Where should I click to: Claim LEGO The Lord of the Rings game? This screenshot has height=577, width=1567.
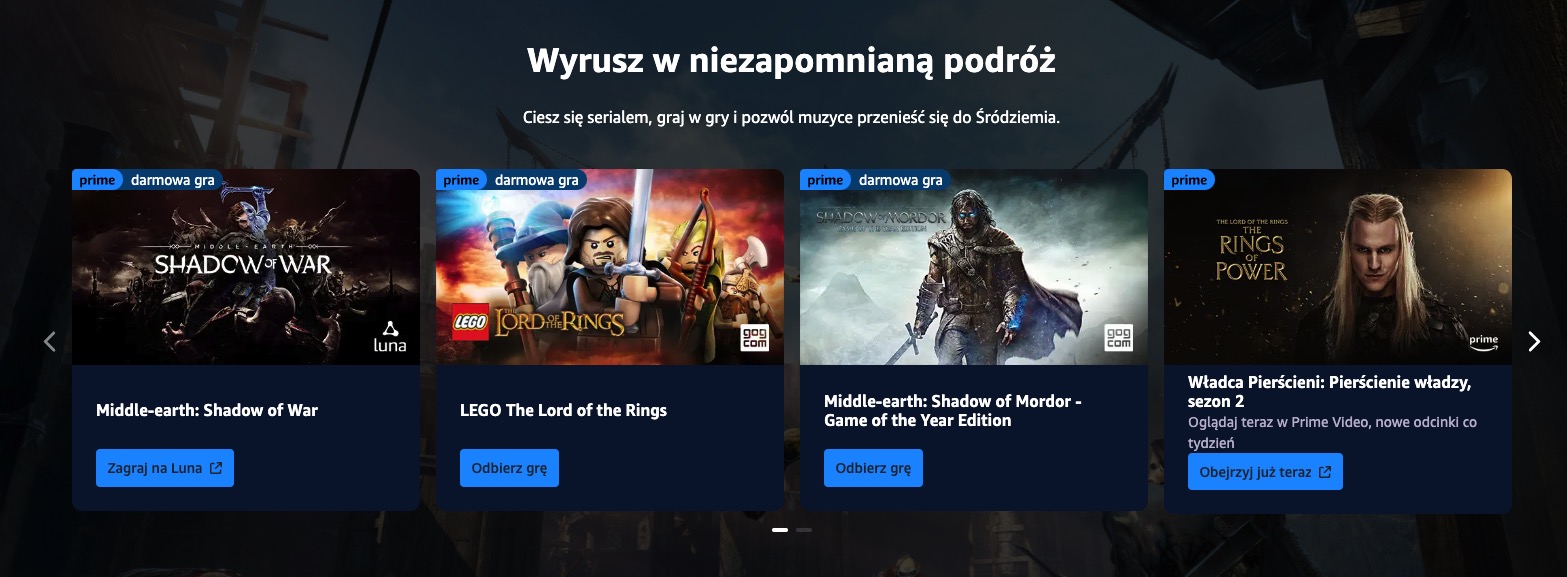pyautogui.click(x=509, y=468)
